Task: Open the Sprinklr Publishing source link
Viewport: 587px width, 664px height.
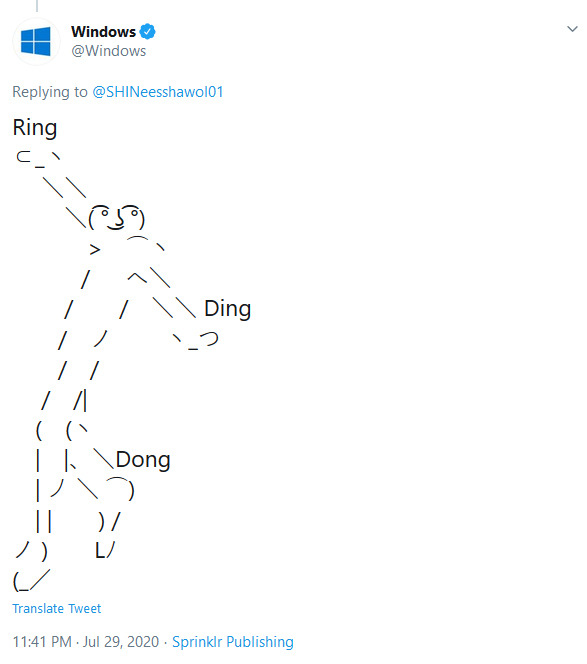Action: pyautogui.click(x=233, y=642)
